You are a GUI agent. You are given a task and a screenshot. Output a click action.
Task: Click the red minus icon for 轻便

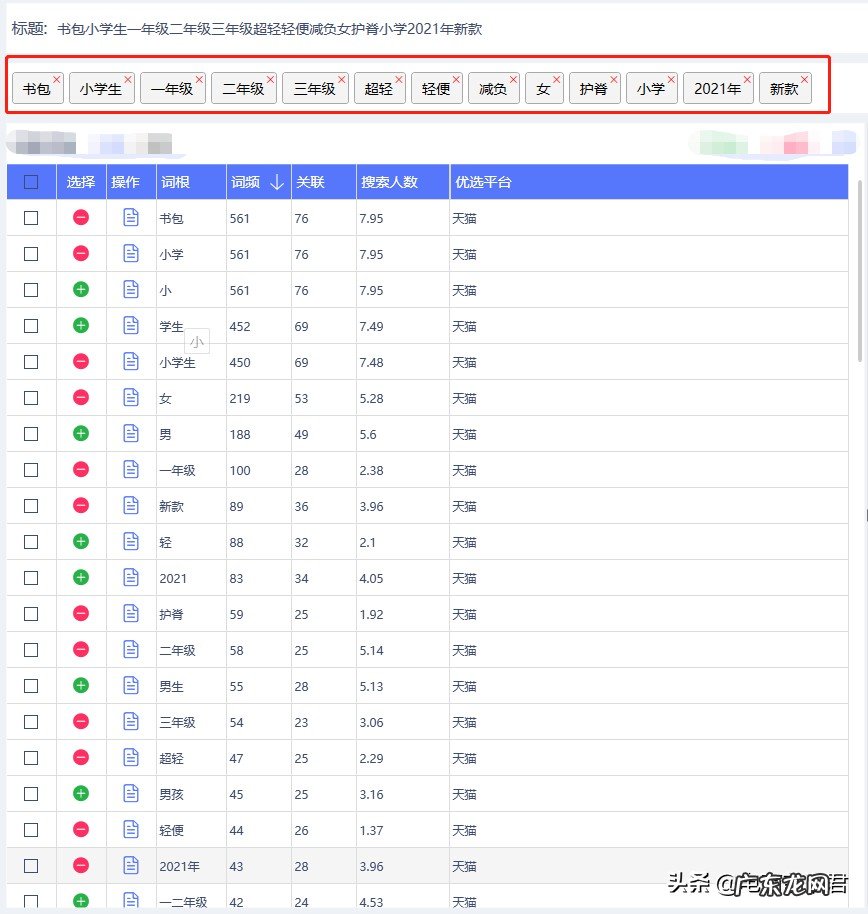pos(82,830)
